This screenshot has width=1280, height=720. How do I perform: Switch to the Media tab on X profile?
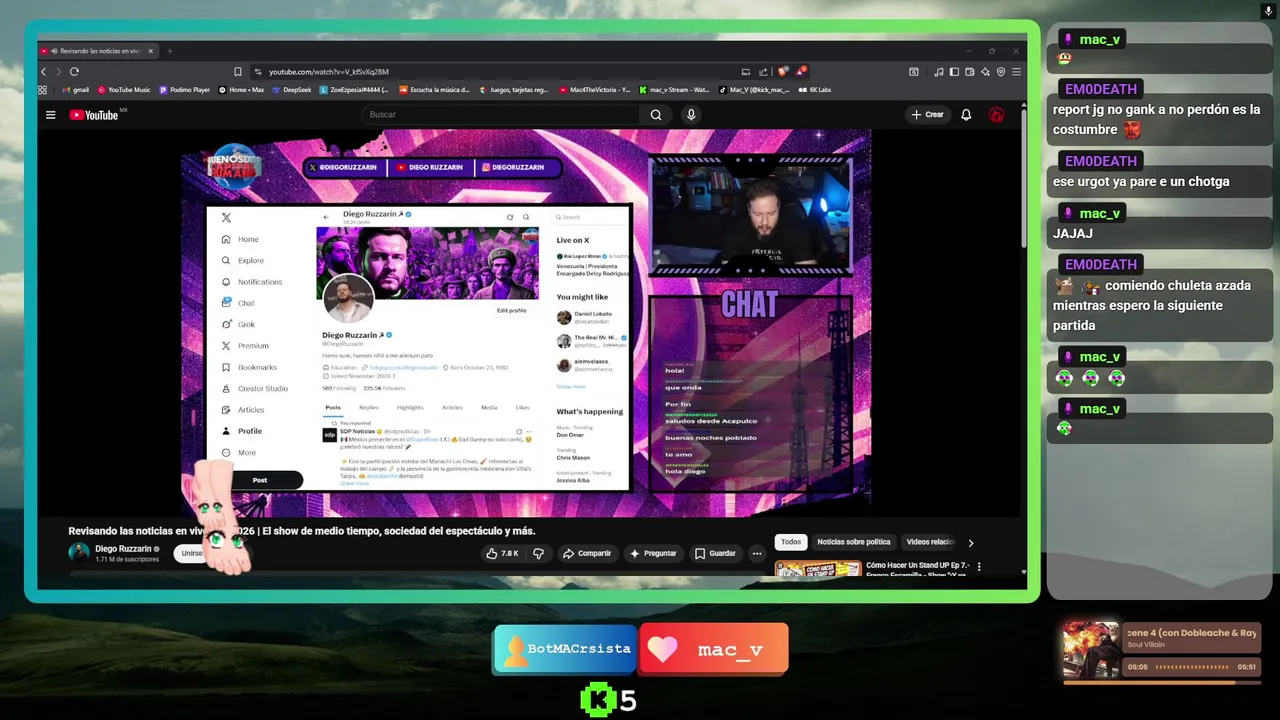(x=489, y=407)
